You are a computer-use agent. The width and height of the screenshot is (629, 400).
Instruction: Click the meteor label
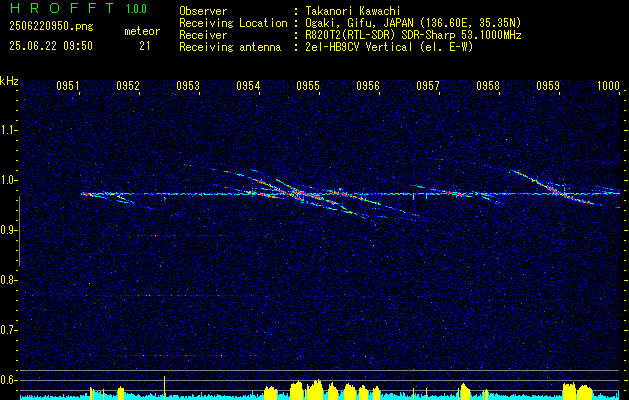pos(142,31)
